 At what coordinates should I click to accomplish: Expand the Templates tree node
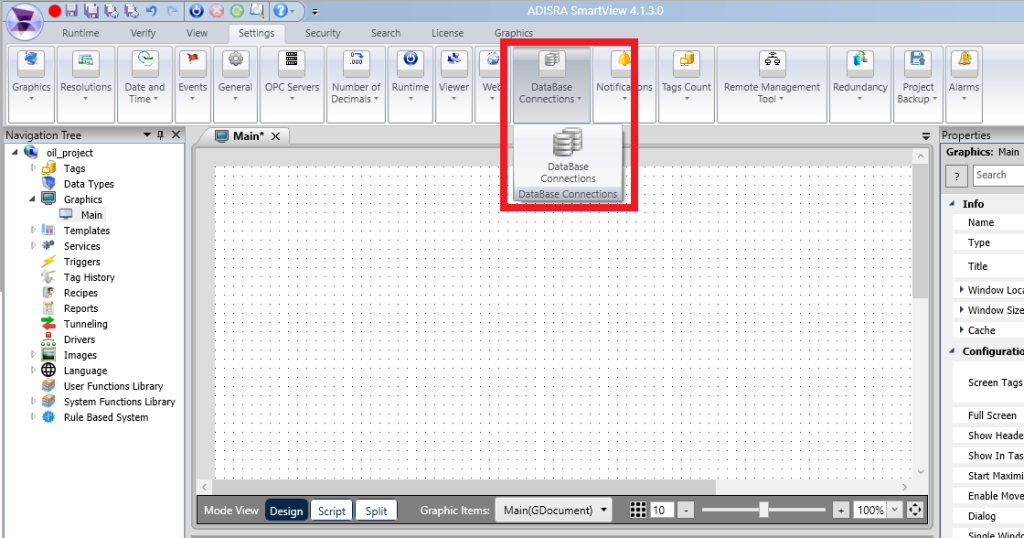click(x=33, y=230)
